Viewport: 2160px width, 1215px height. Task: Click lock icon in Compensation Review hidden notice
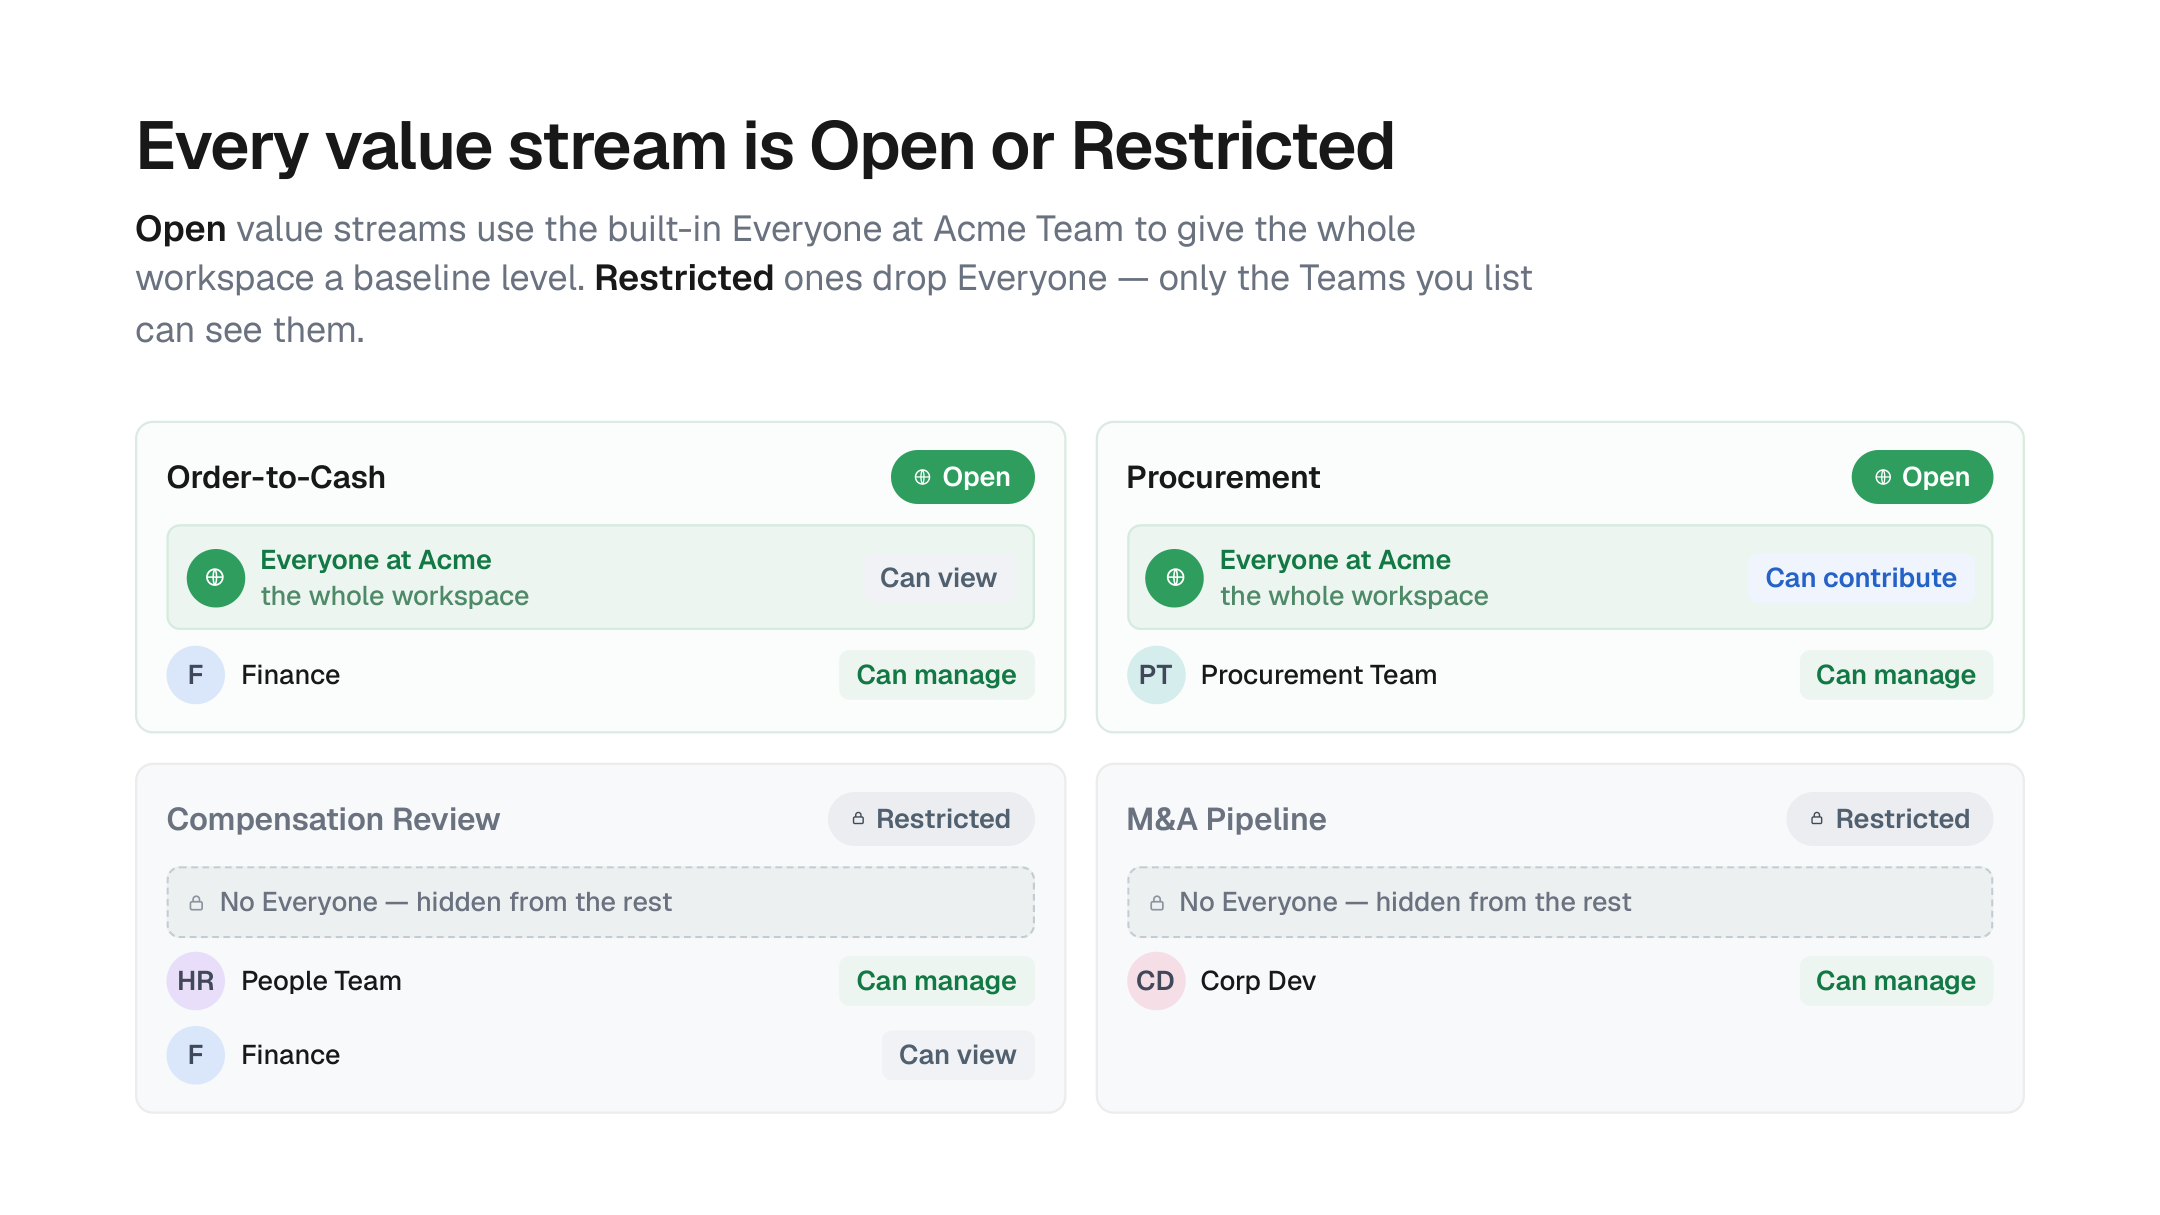click(x=197, y=903)
